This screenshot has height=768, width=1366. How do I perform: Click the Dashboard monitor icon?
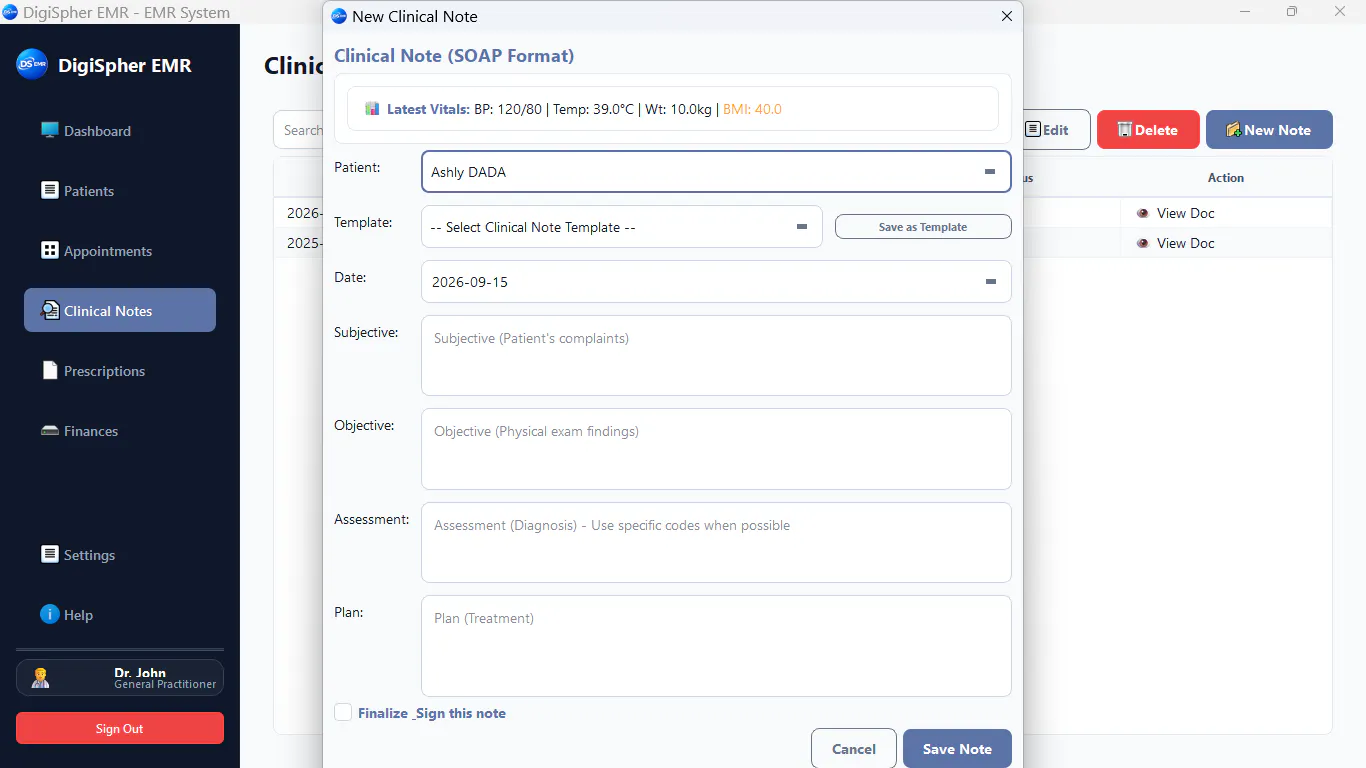(49, 130)
